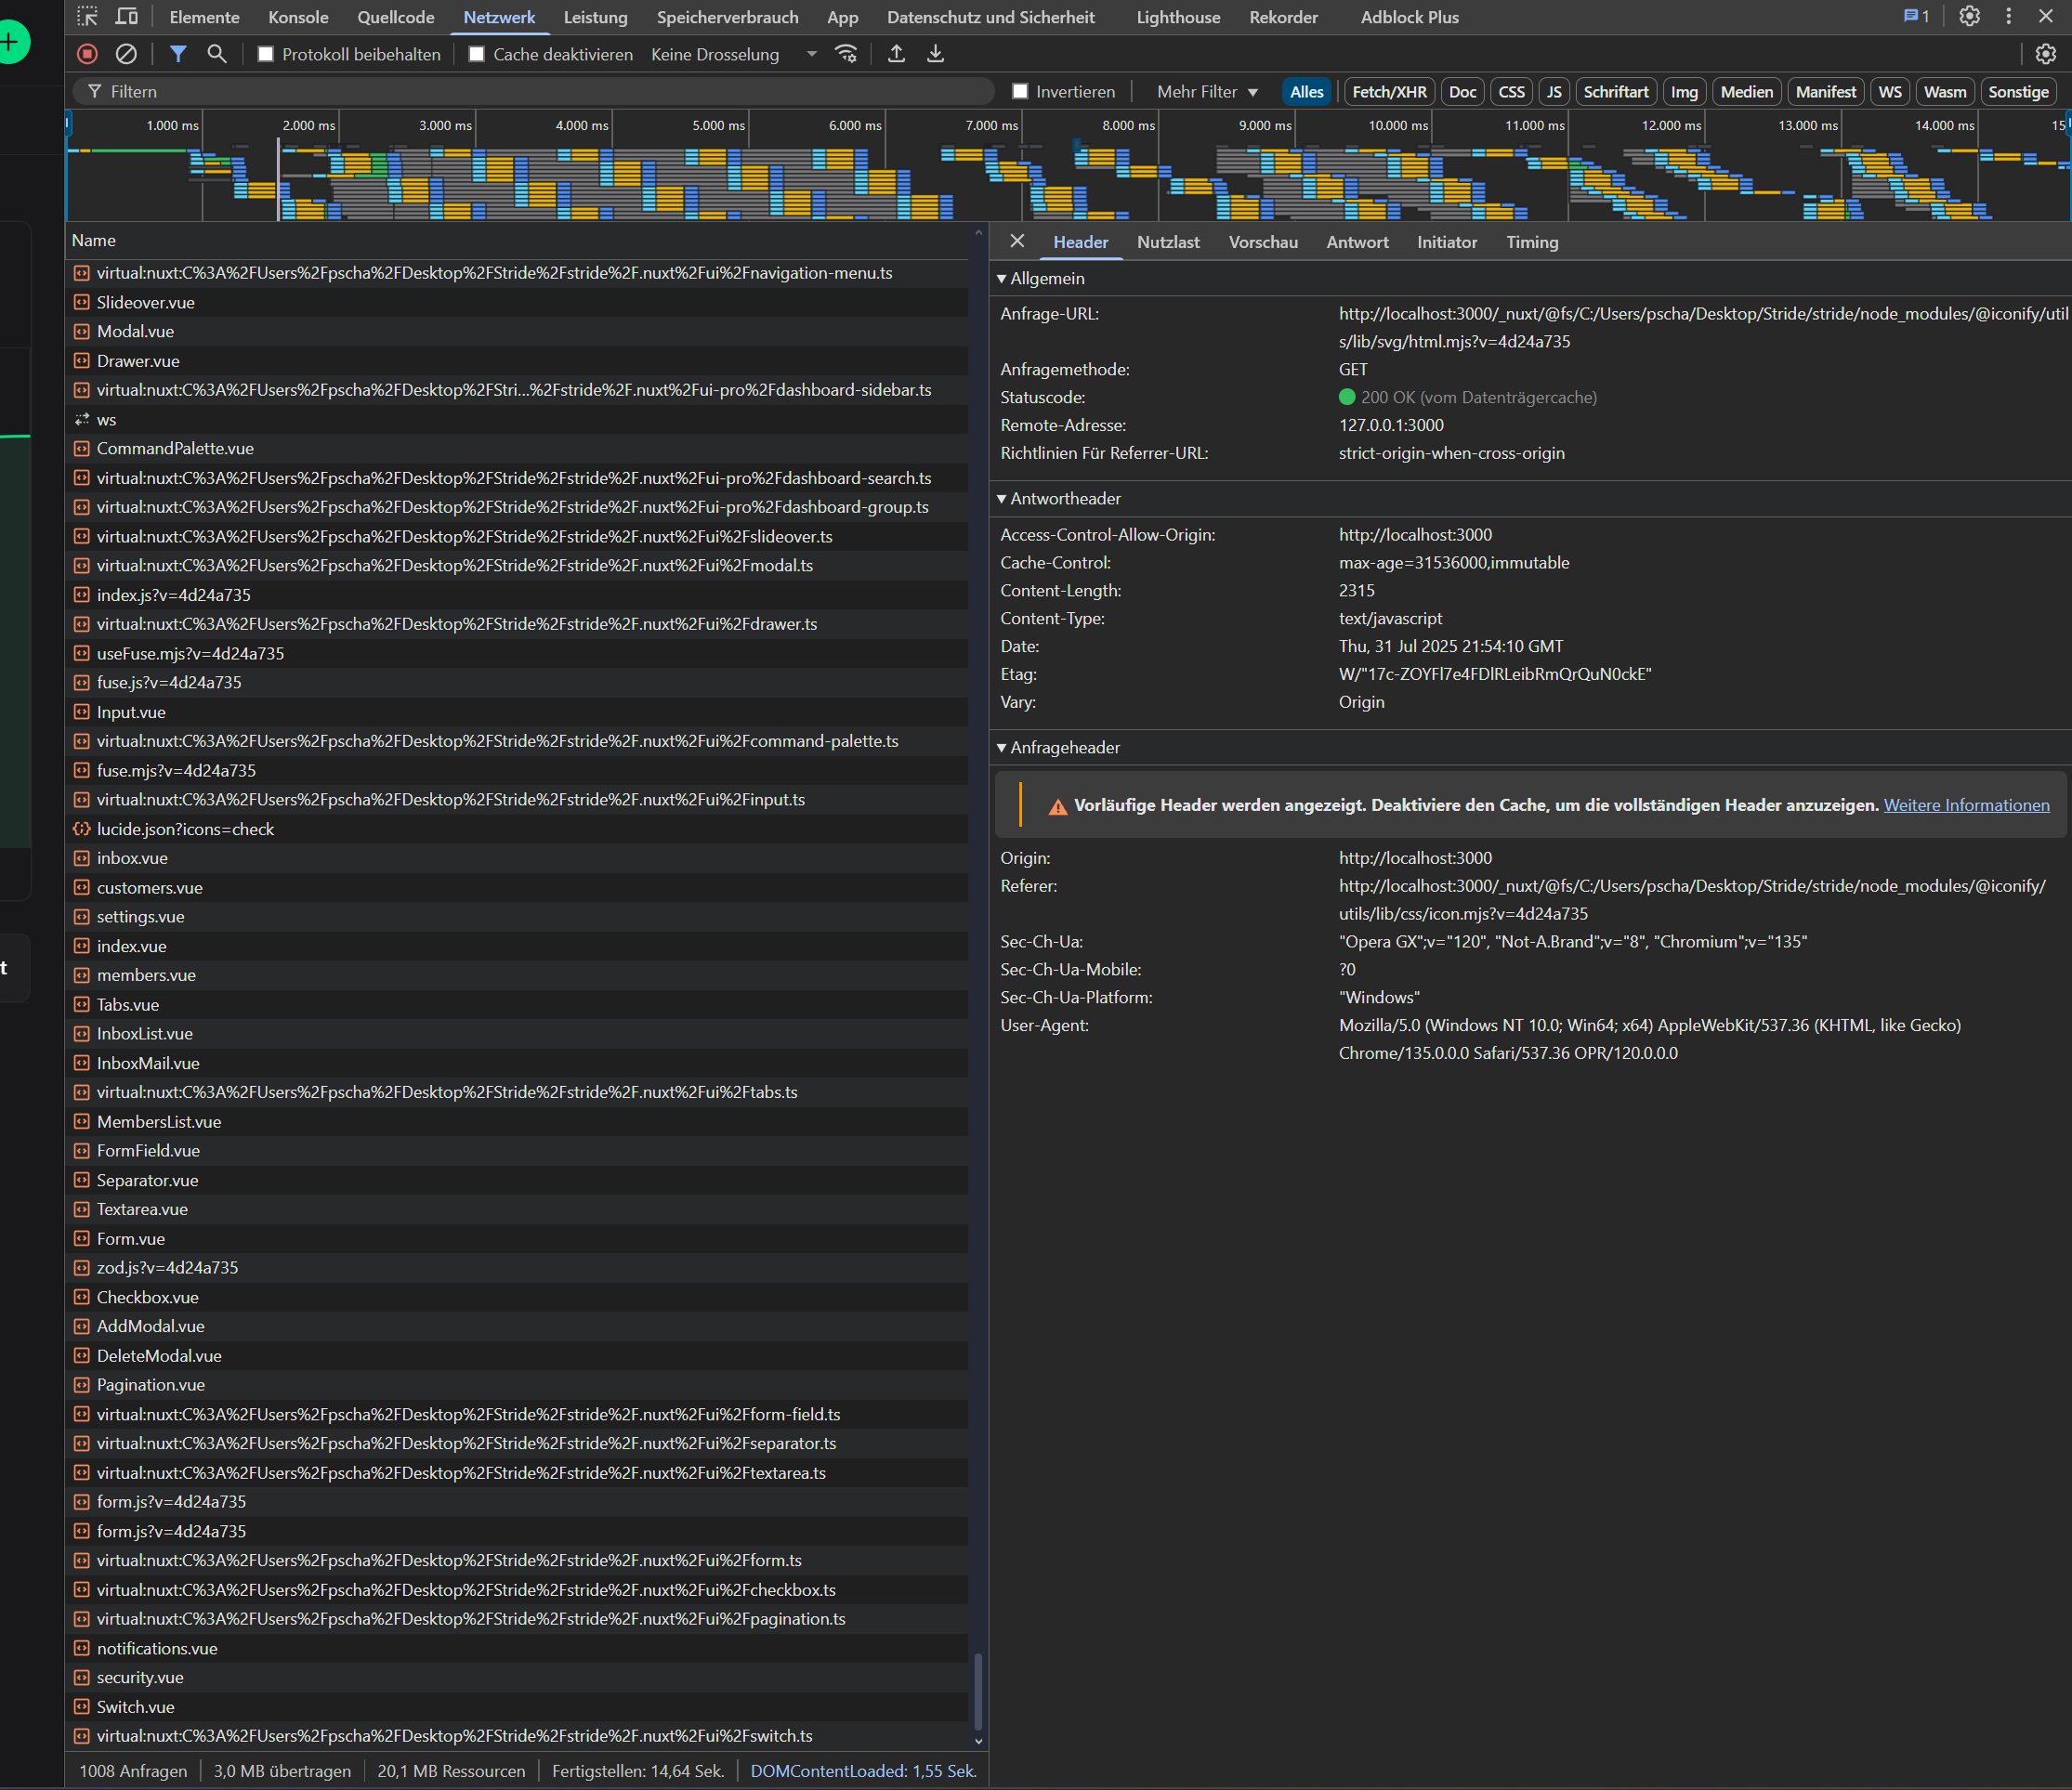Viewport: 2072px width, 1790px height.
Task: Open the Weitere Informationen link
Action: pos(1966,805)
